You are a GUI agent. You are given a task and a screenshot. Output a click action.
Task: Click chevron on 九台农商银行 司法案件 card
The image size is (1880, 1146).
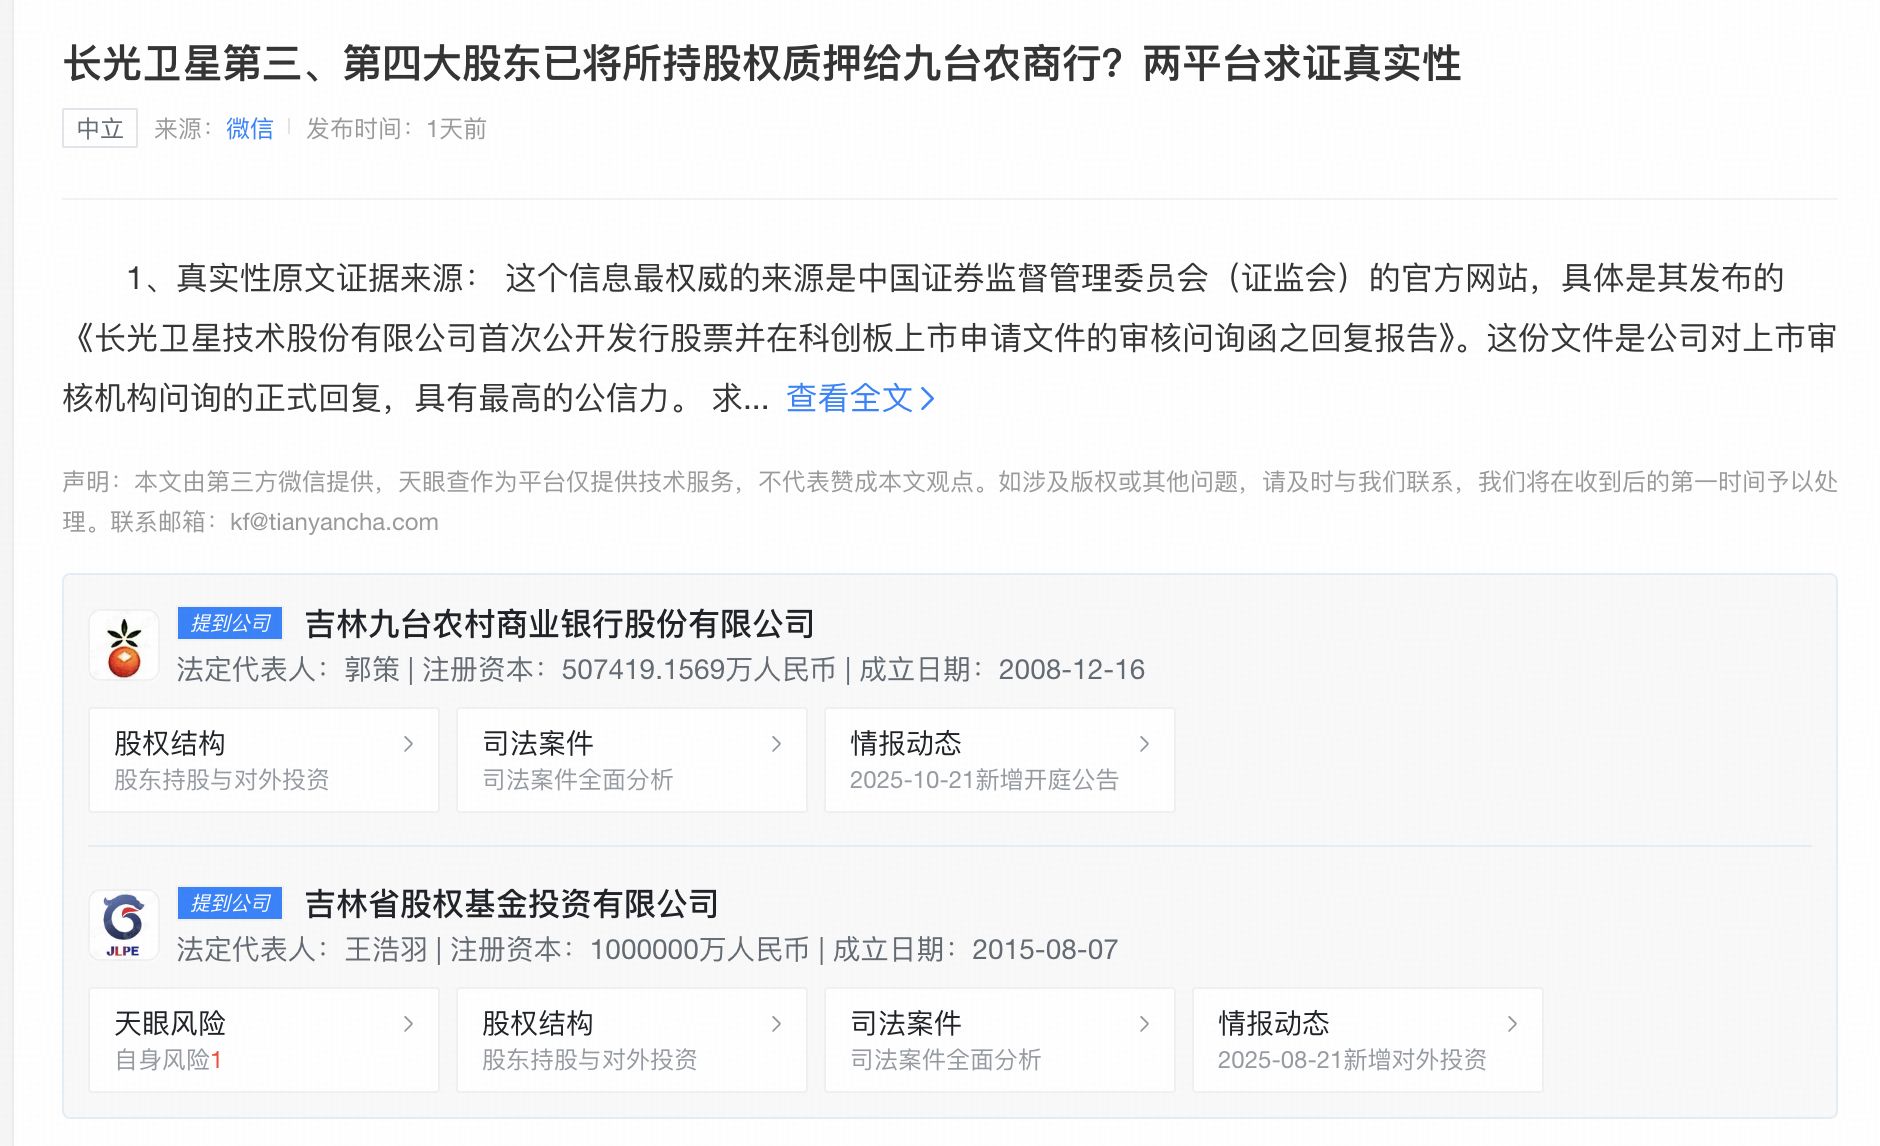coord(776,744)
